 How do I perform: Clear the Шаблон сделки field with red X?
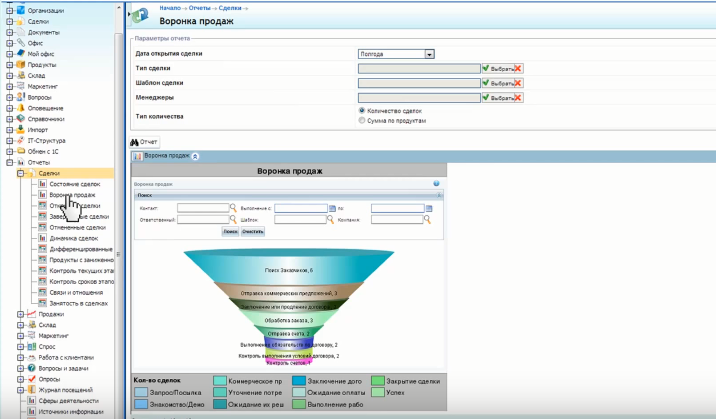coord(518,83)
